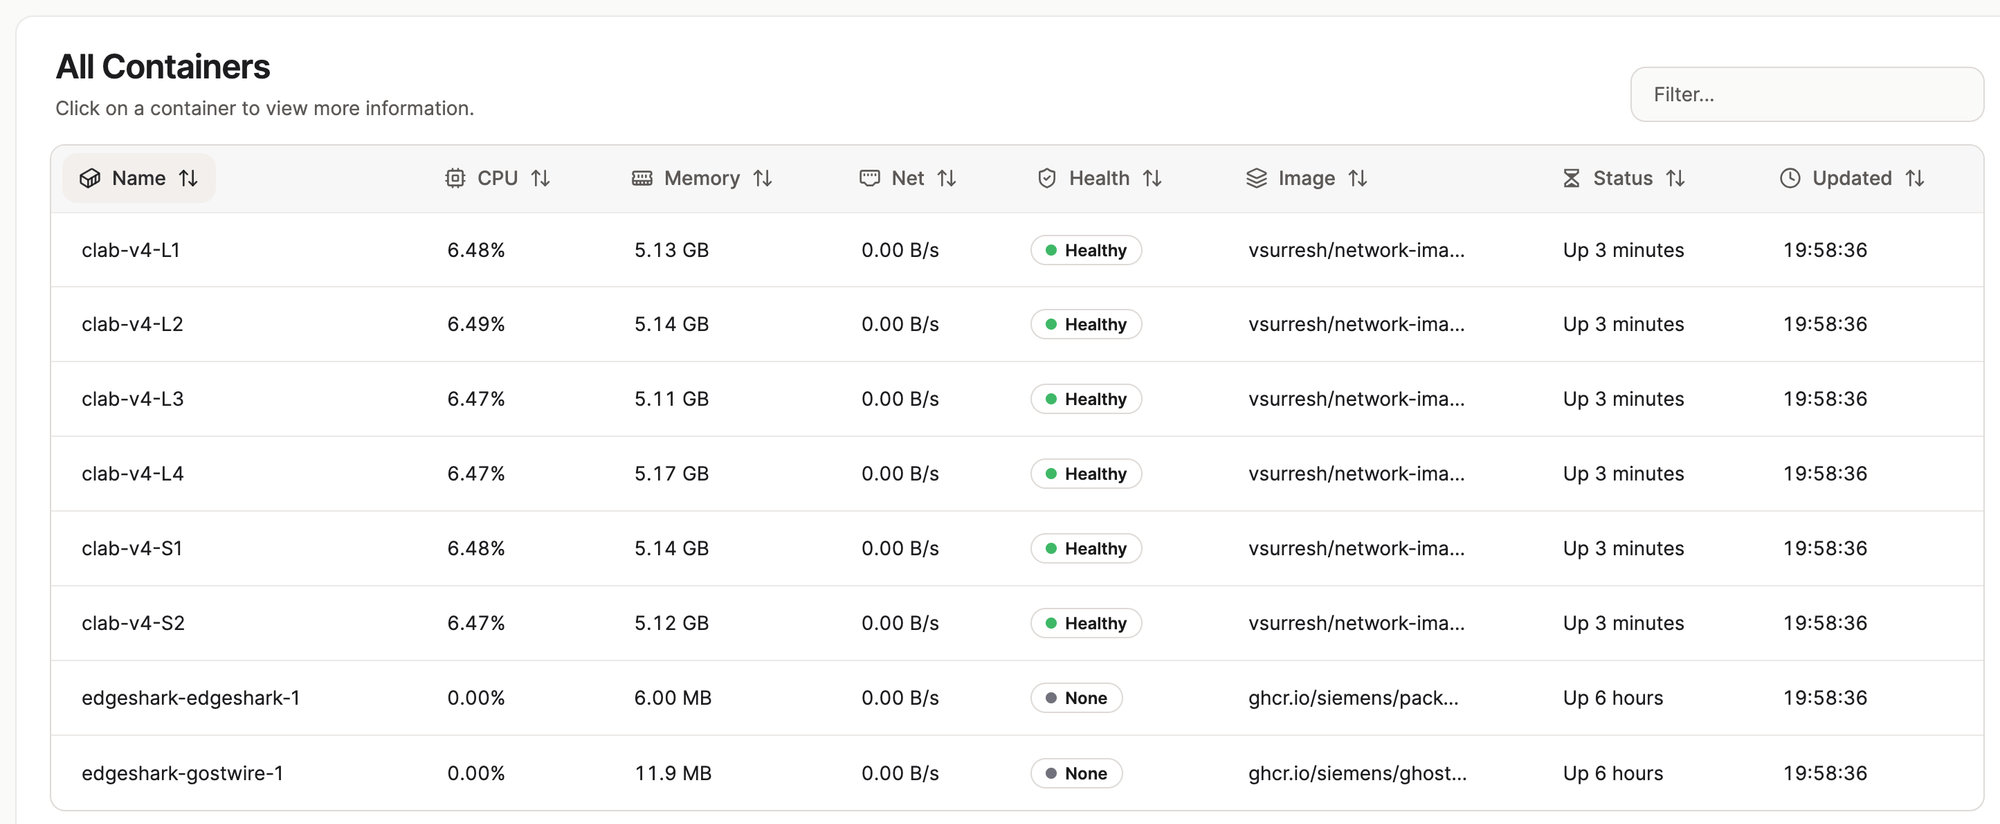Click the ghcr.io/siemens/pack... image cell
The height and width of the screenshot is (824, 2000).
coord(1353,698)
